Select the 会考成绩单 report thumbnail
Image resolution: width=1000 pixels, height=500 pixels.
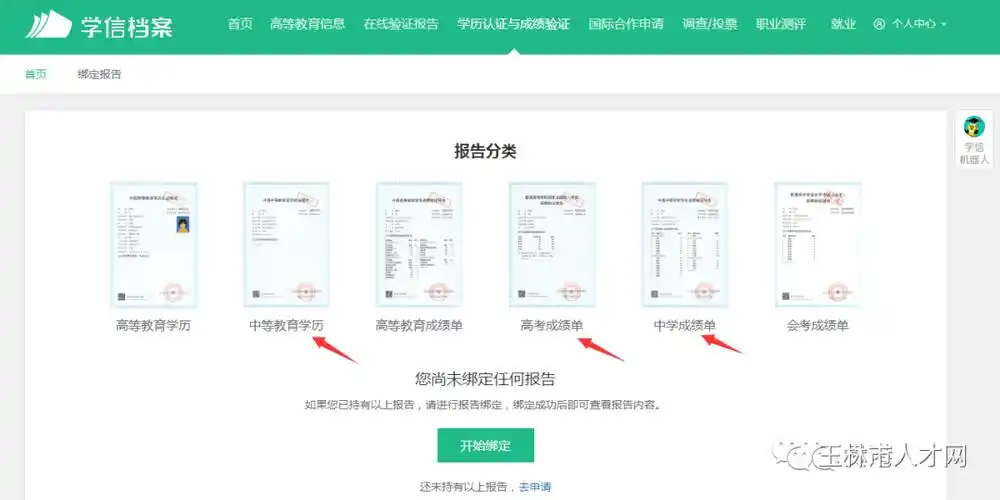click(818, 245)
